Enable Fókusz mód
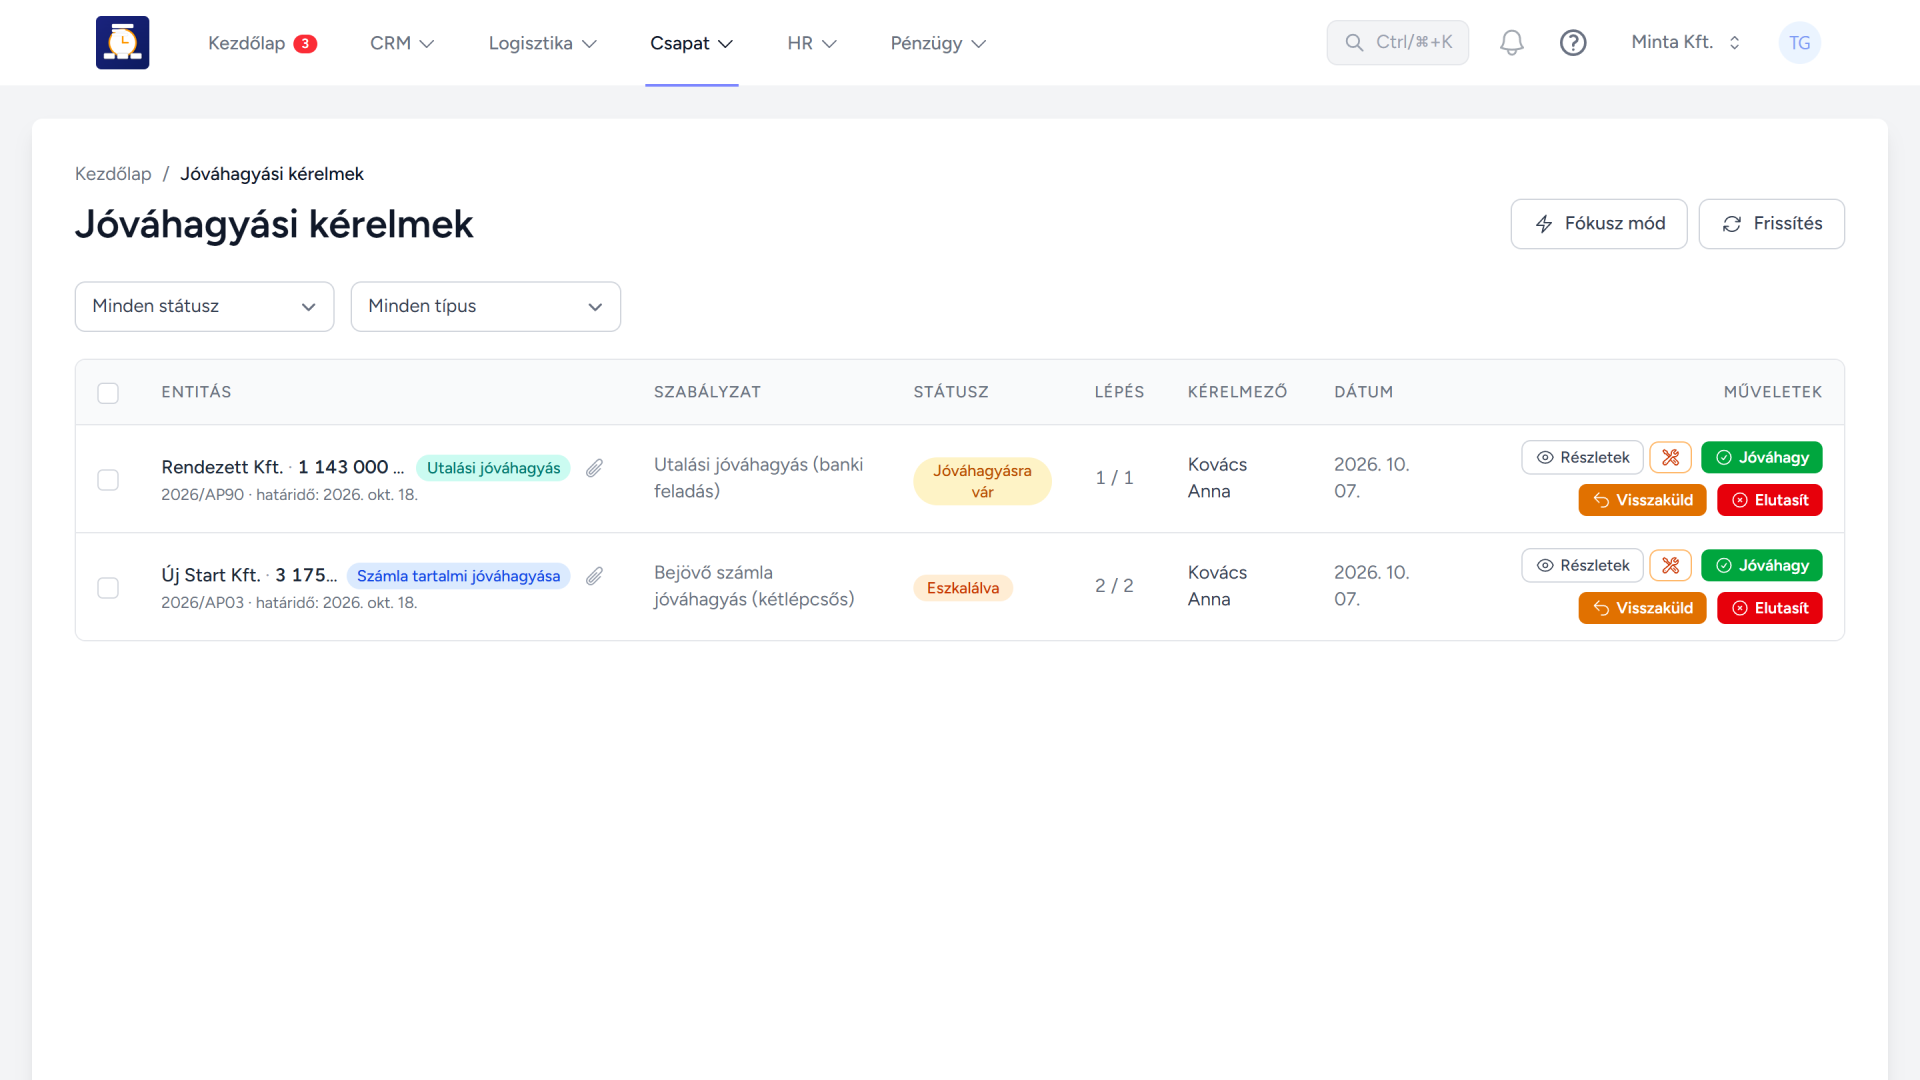This screenshot has height=1080, width=1920. (x=1598, y=224)
